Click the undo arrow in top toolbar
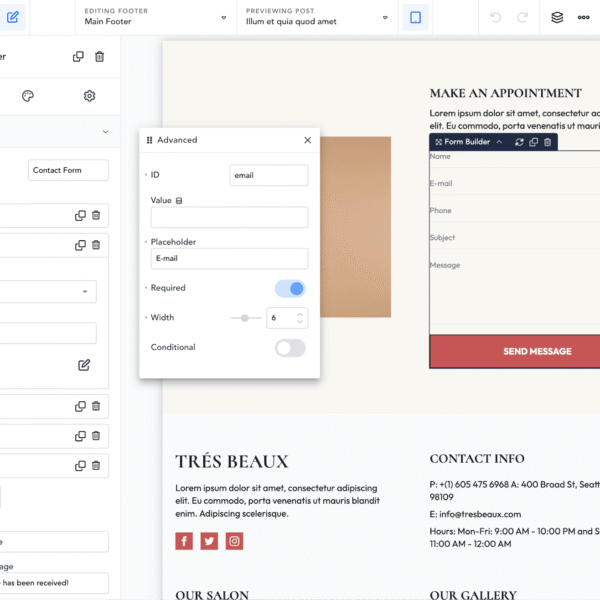This screenshot has width=600, height=600. coord(496,17)
